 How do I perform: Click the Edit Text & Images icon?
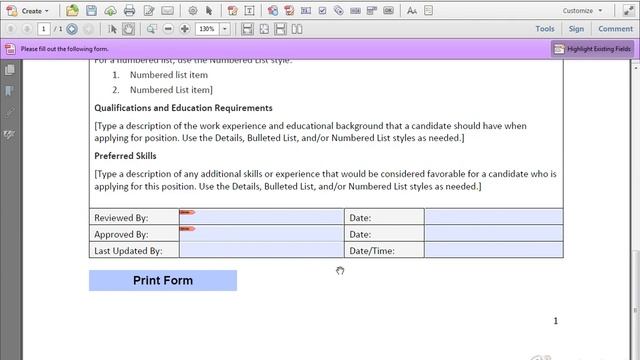(233, 11)
